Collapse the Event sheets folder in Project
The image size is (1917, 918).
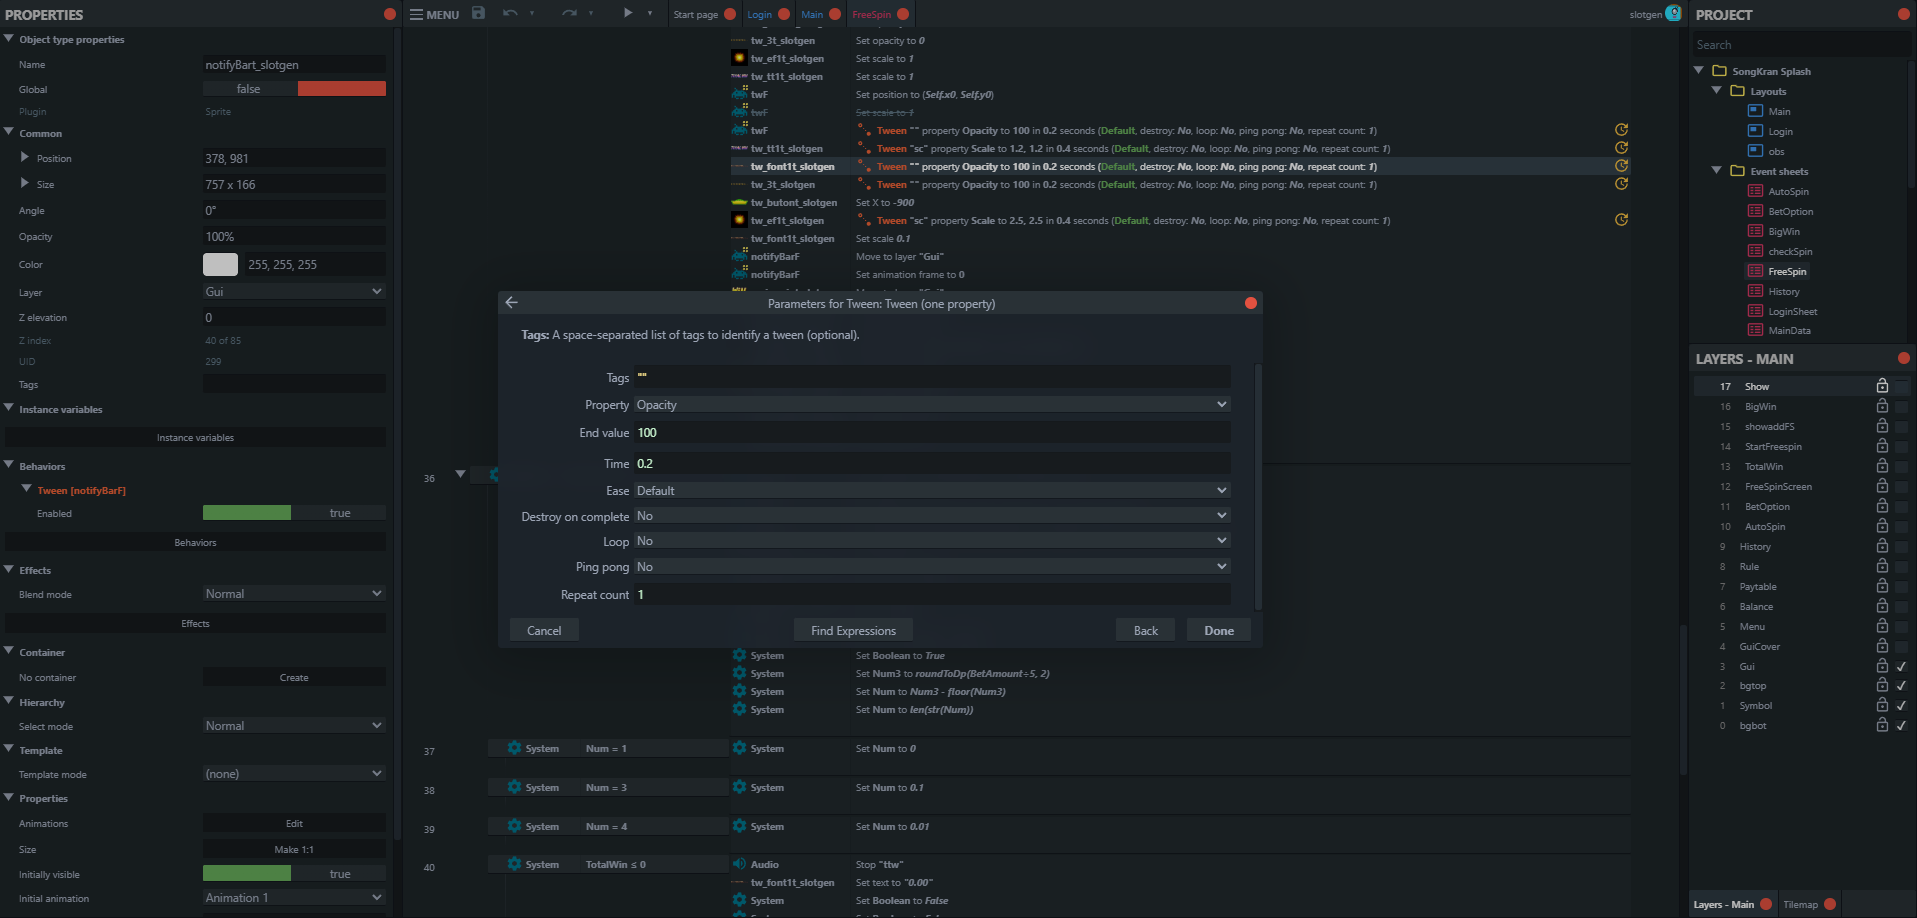[x=1716, y=170]
